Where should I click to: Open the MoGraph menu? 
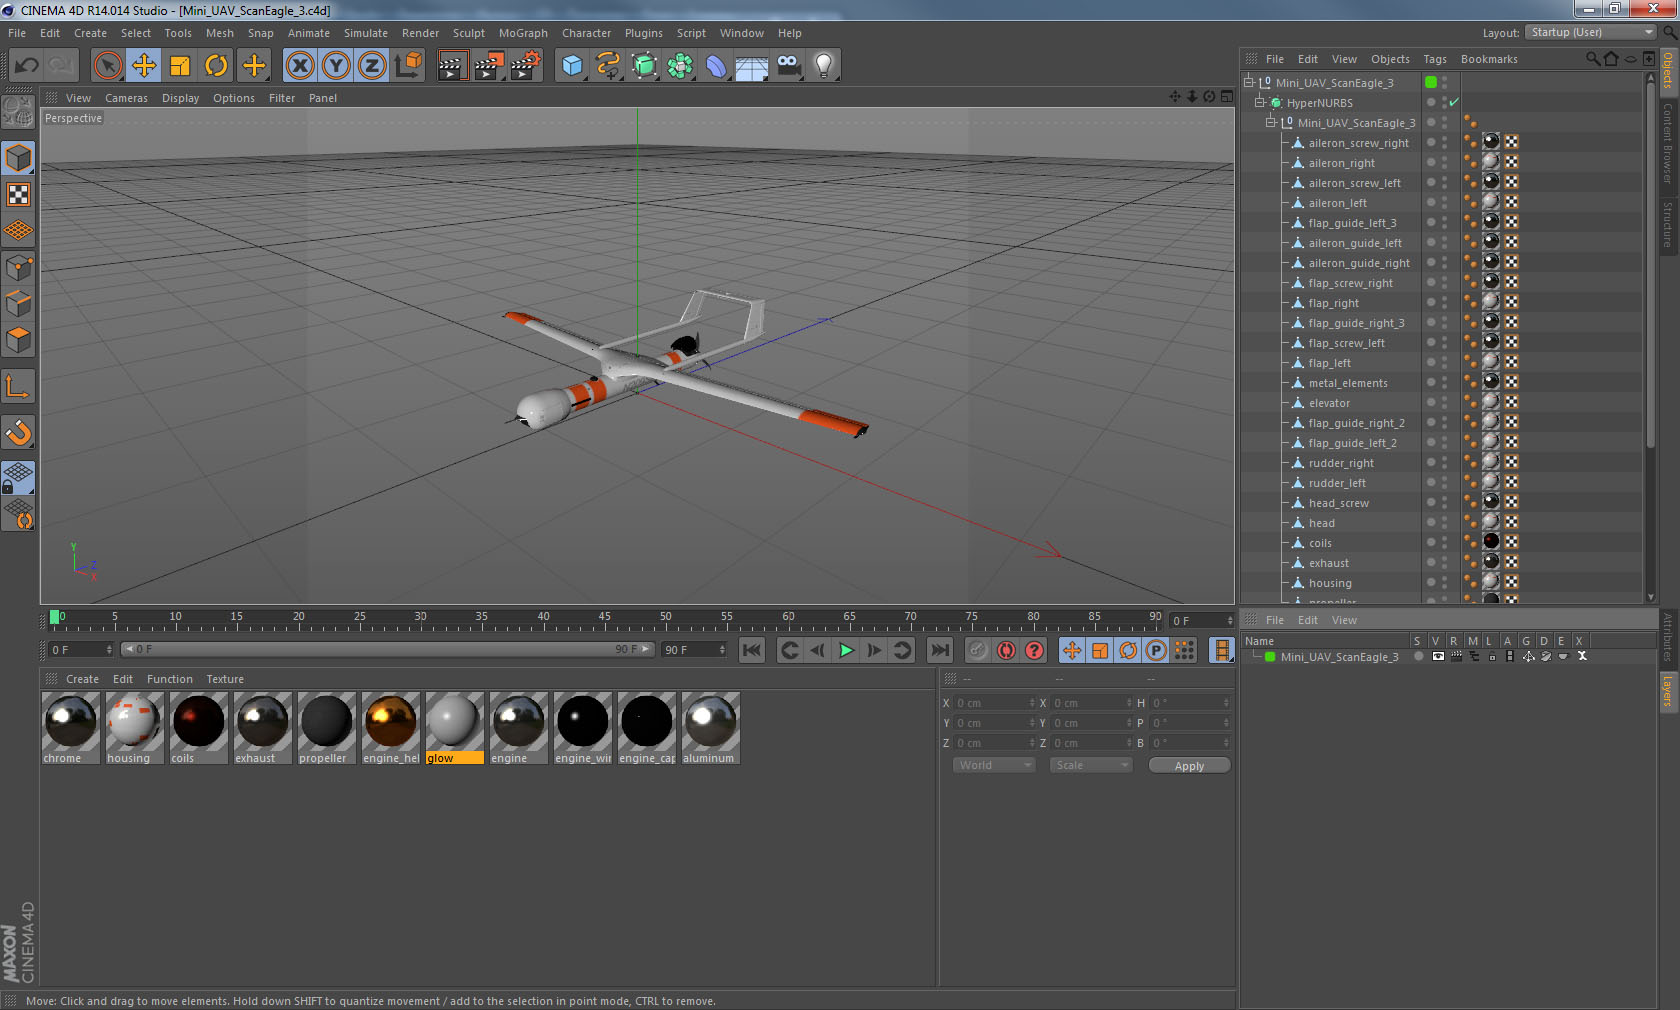pos(523,33)
